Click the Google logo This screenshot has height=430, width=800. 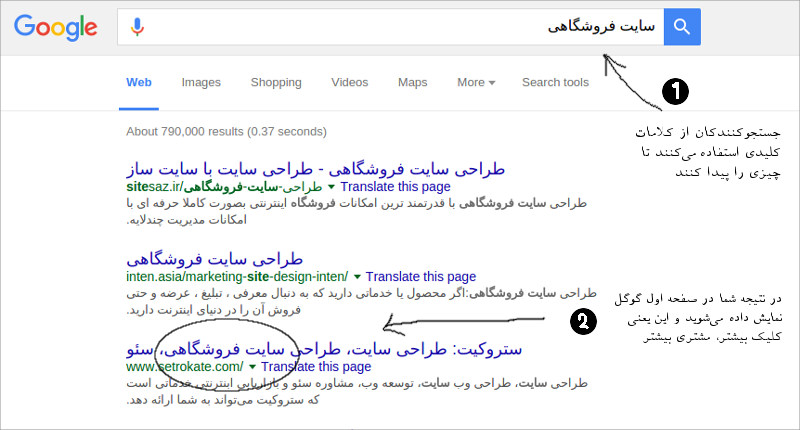coord(56,27)
